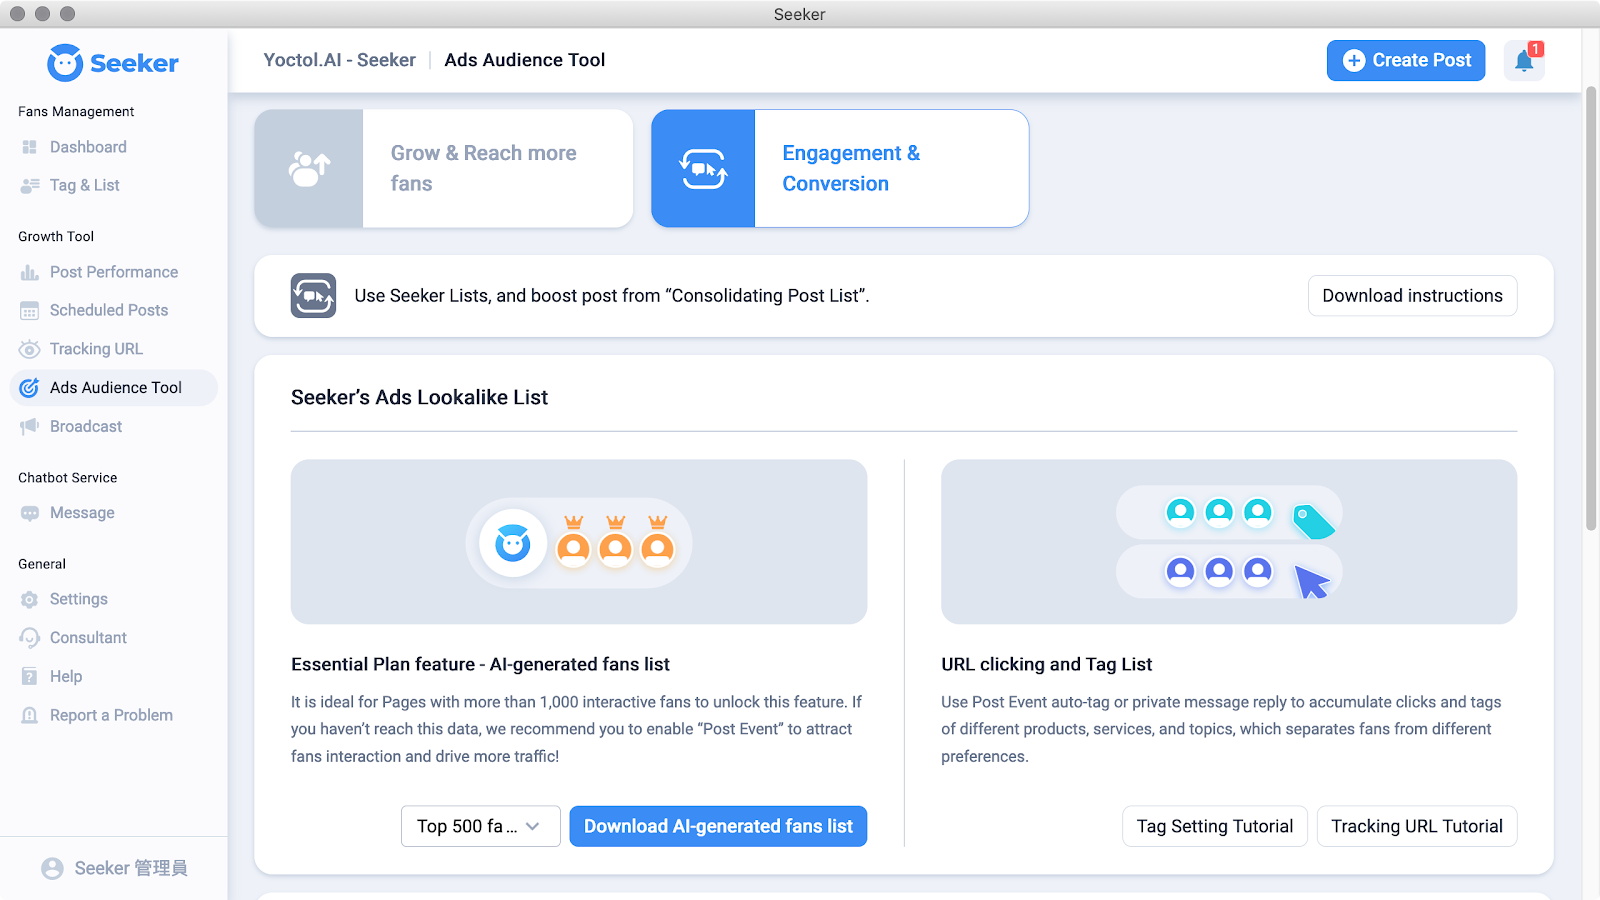The width and height of the screenshot is (1600, 900).
Task: Click the Report a Problem icon
Action: (30, 715)
